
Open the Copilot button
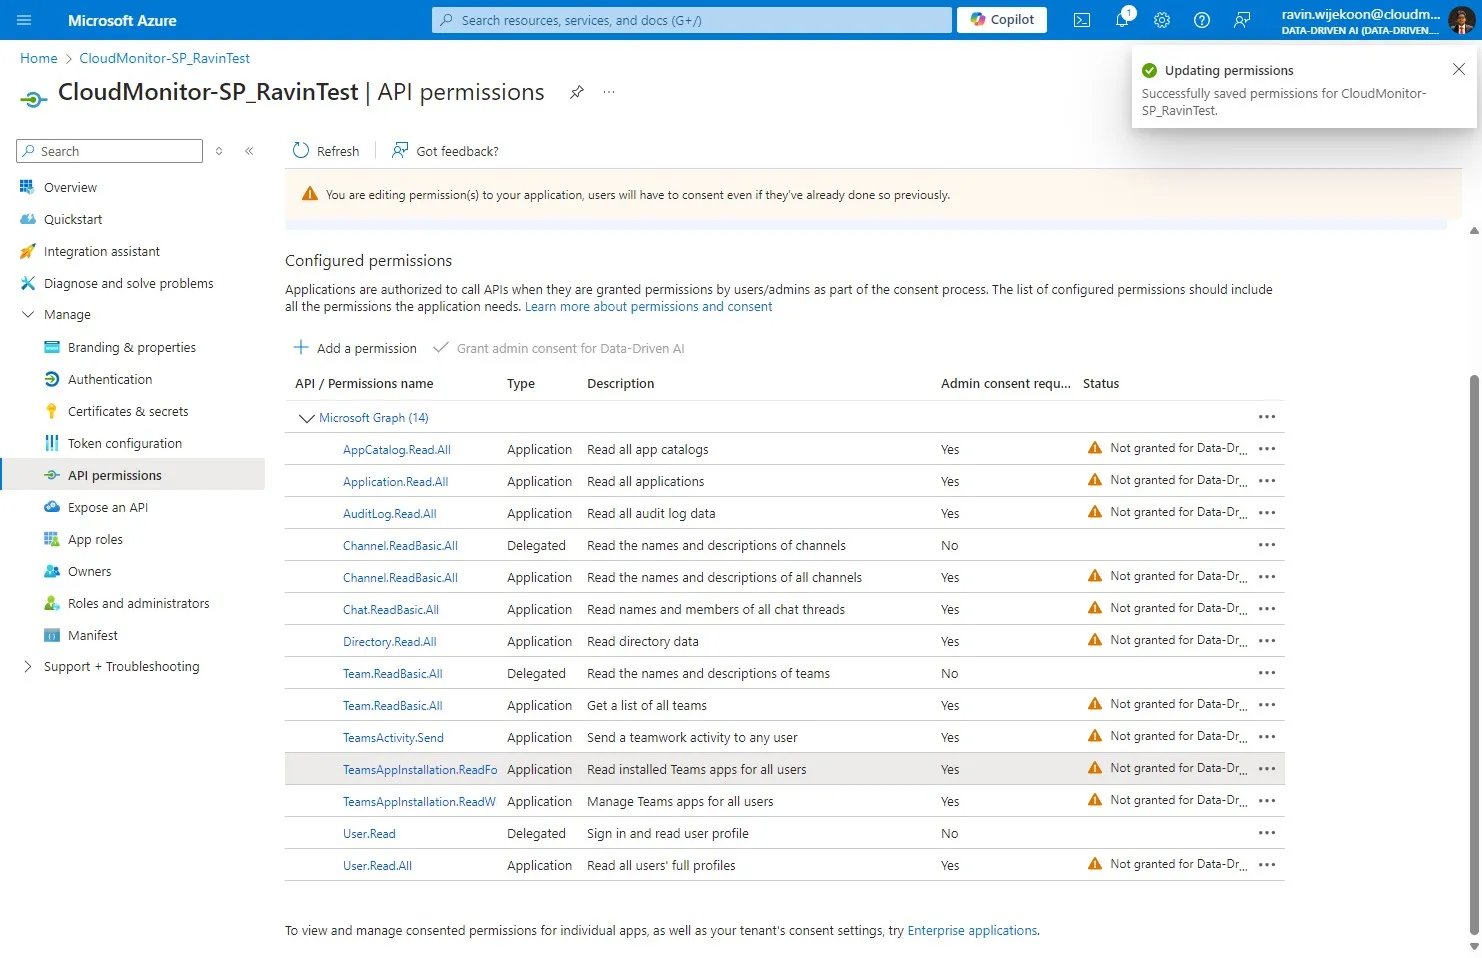[x=1002, y=20]
